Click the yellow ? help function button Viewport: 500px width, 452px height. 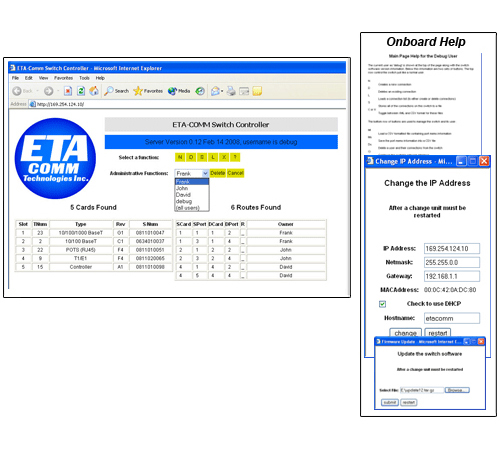(235, 157)
